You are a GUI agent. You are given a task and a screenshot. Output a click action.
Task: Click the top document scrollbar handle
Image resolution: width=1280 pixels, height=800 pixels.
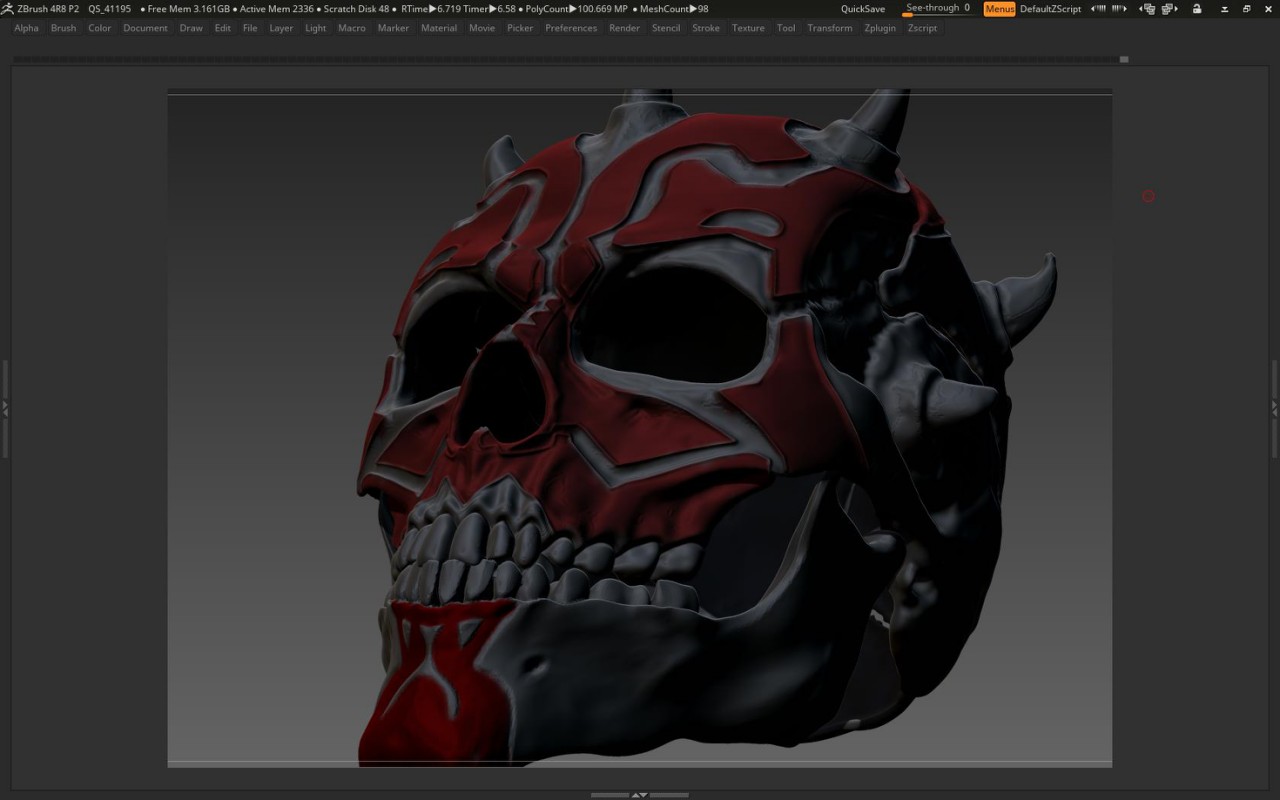[x=1124, y=59]
